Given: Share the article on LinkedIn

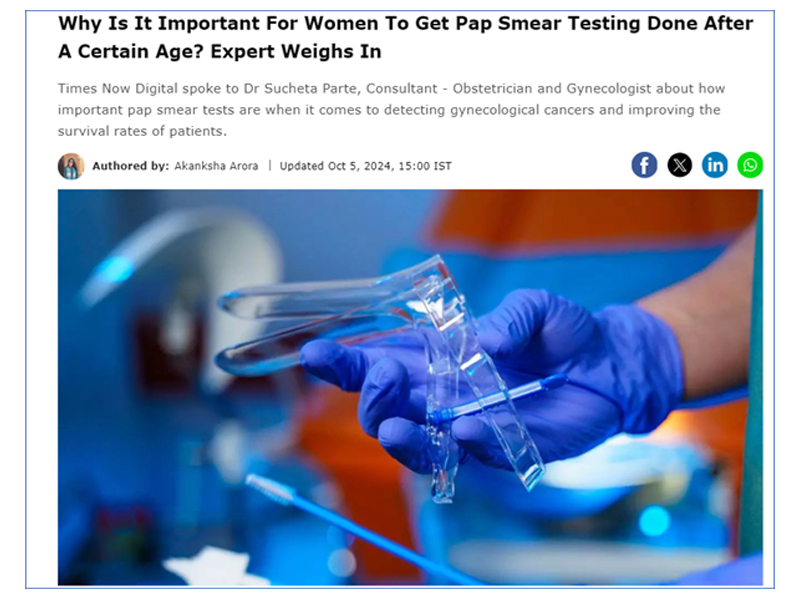Looking at the screenshot, I should pos(715,165).
